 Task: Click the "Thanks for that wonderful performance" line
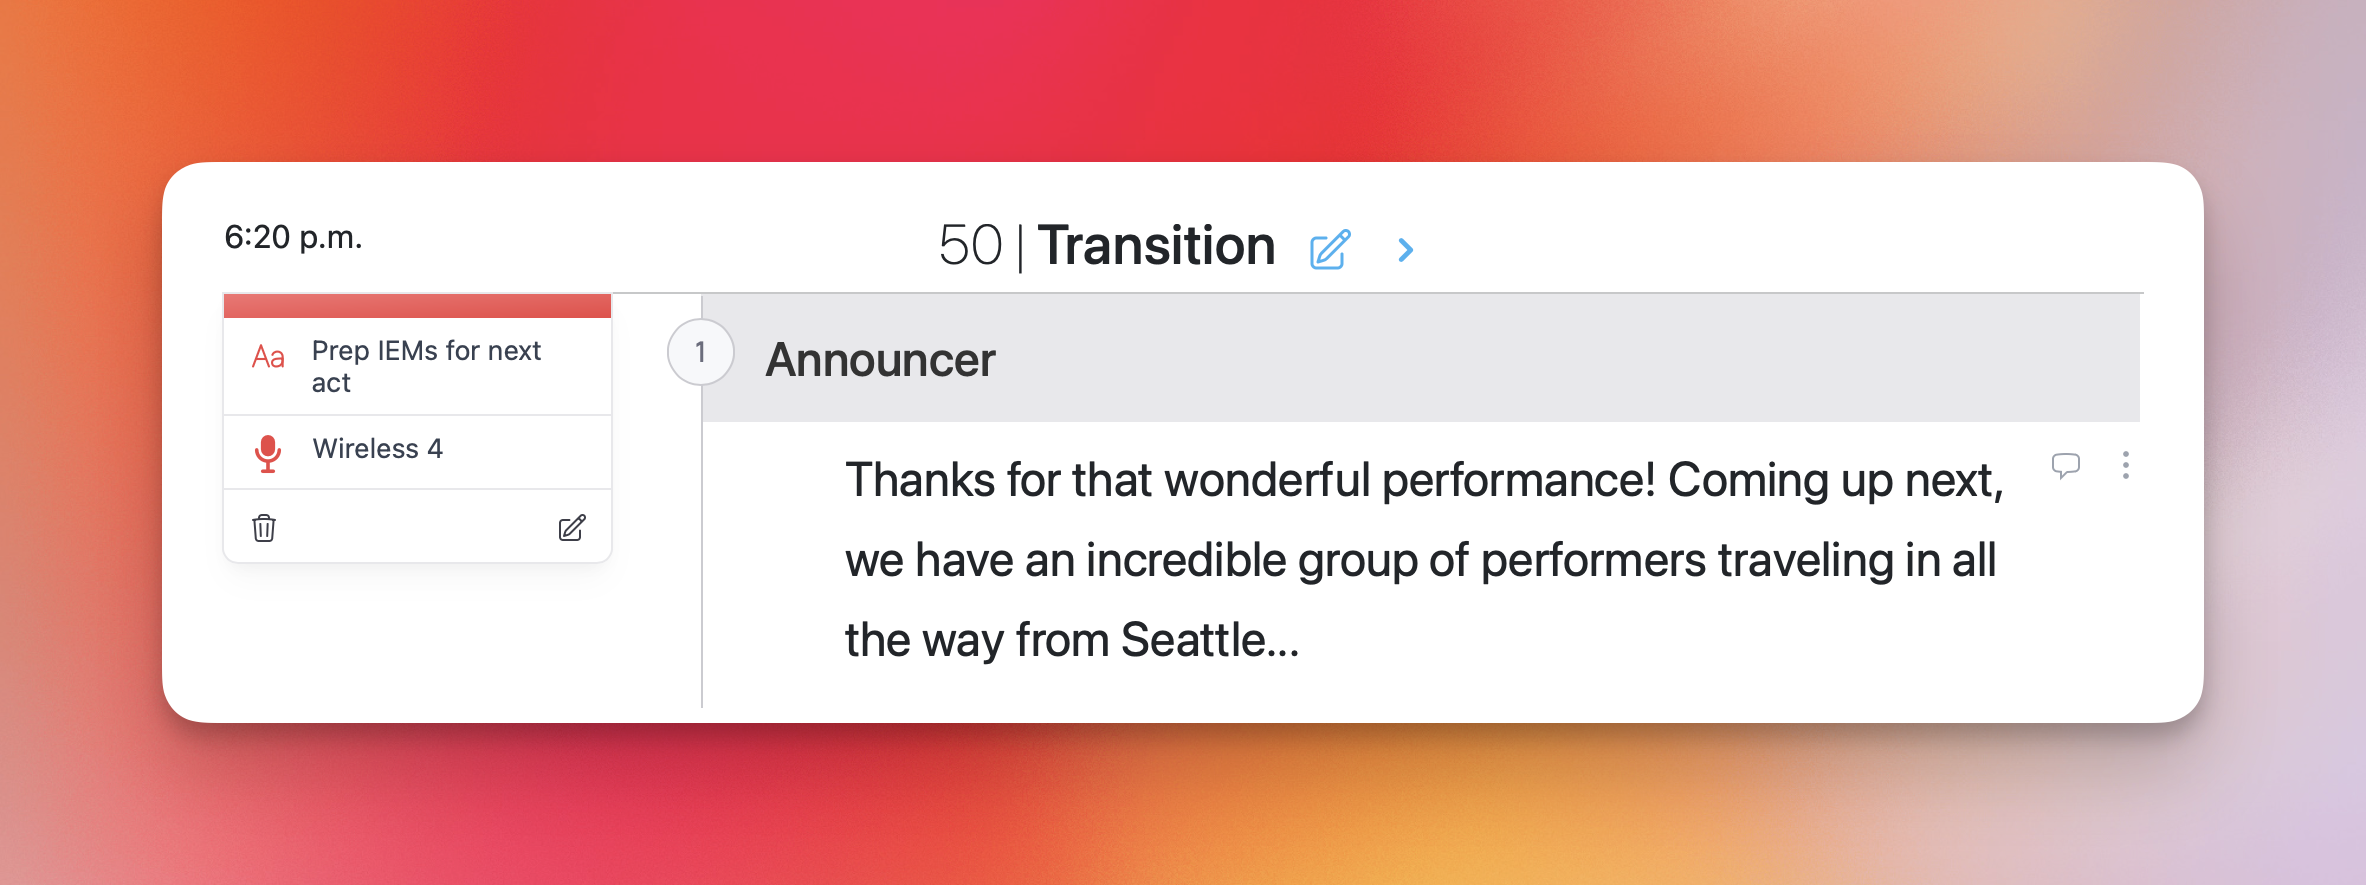(1424, 480)
